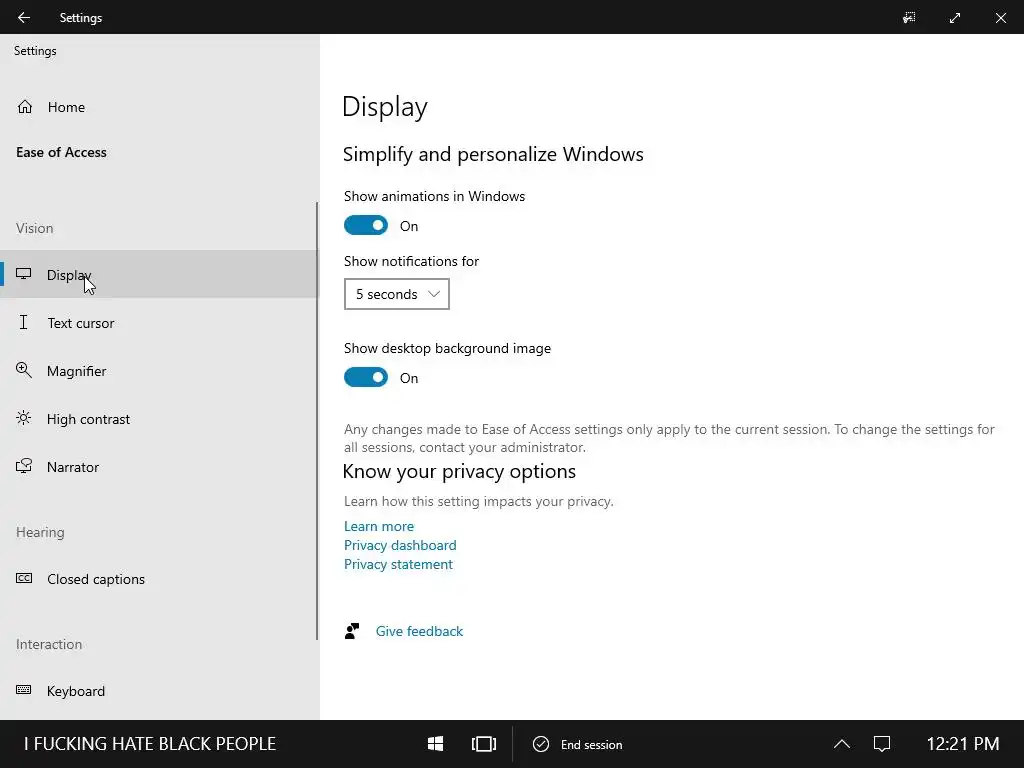The image size is (1024, 768).
Task: Click the Closed captions CC icon
Action: 24,579
